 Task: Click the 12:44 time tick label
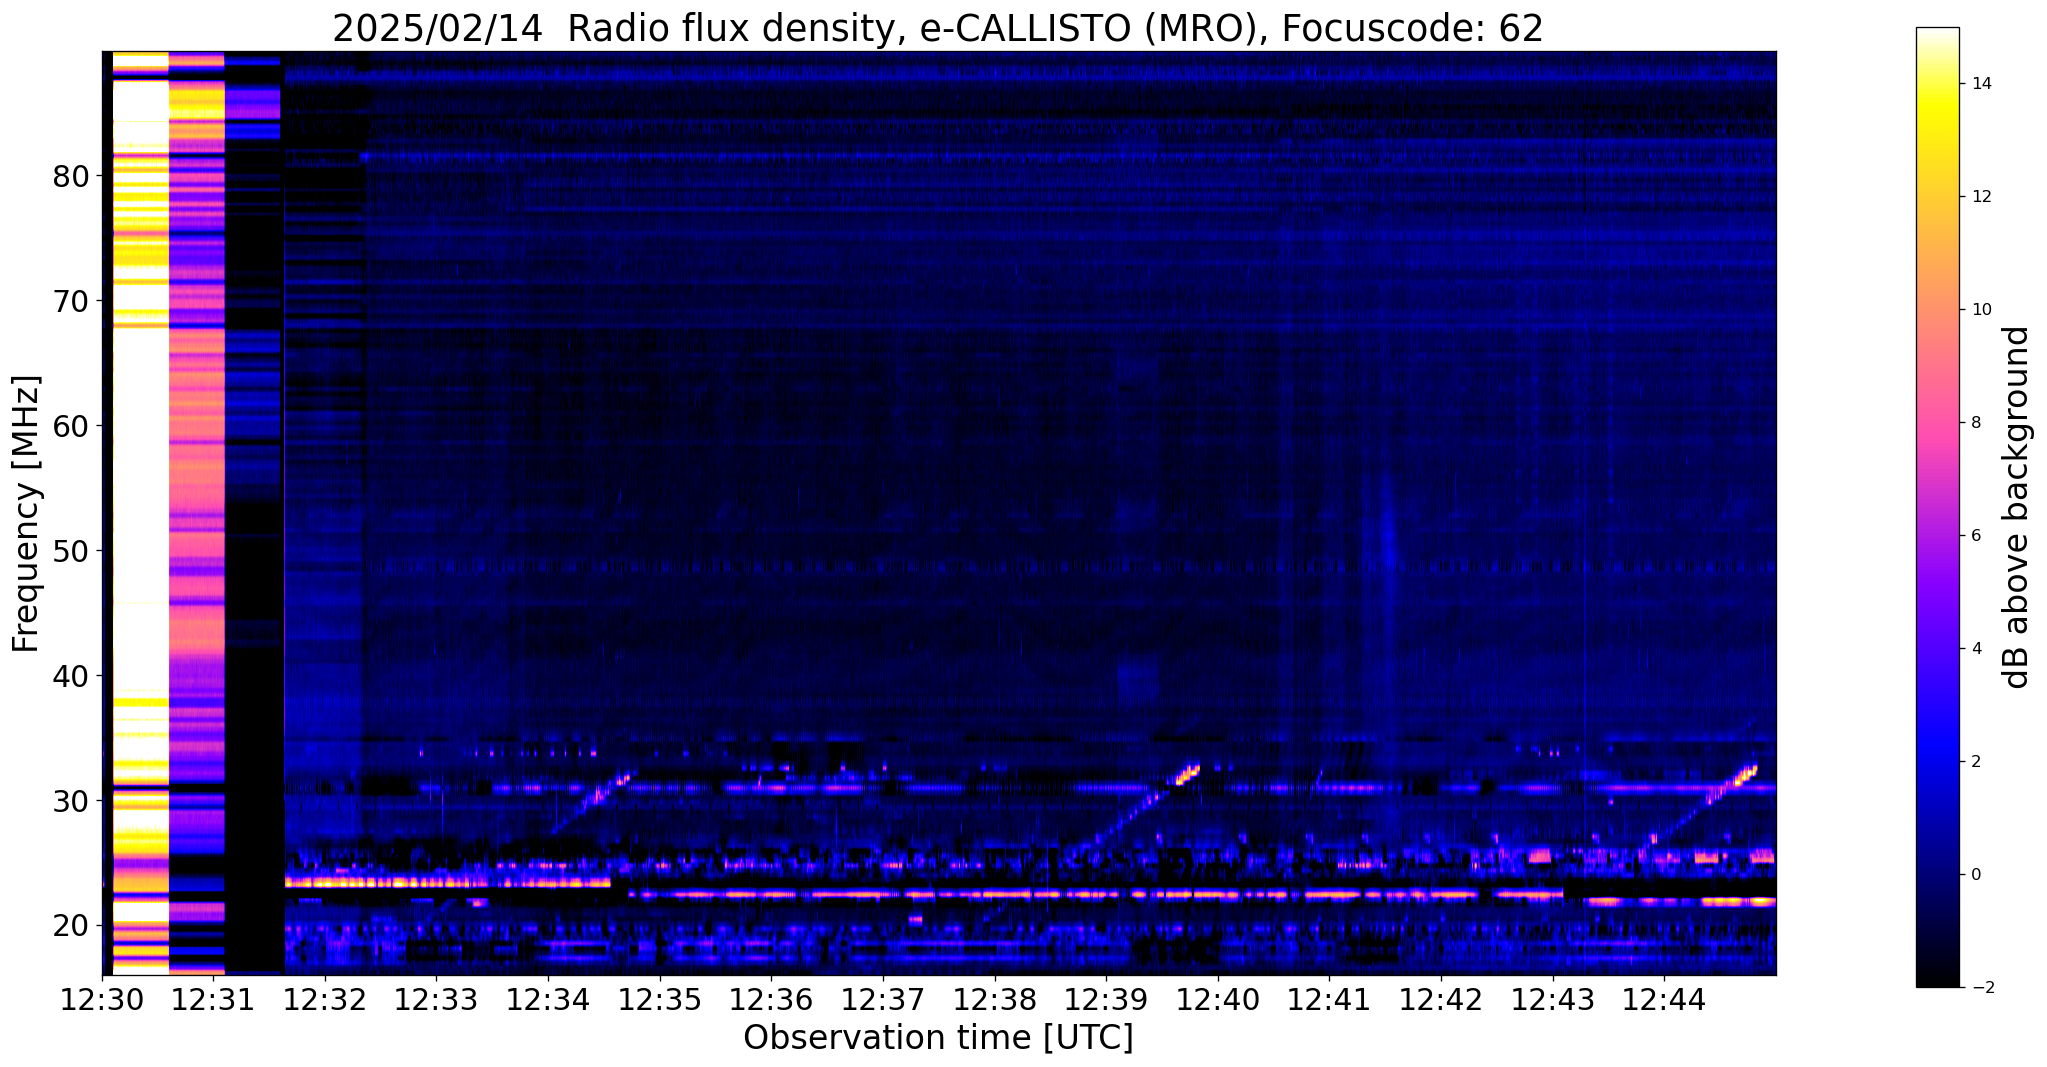pos(1664,999)
